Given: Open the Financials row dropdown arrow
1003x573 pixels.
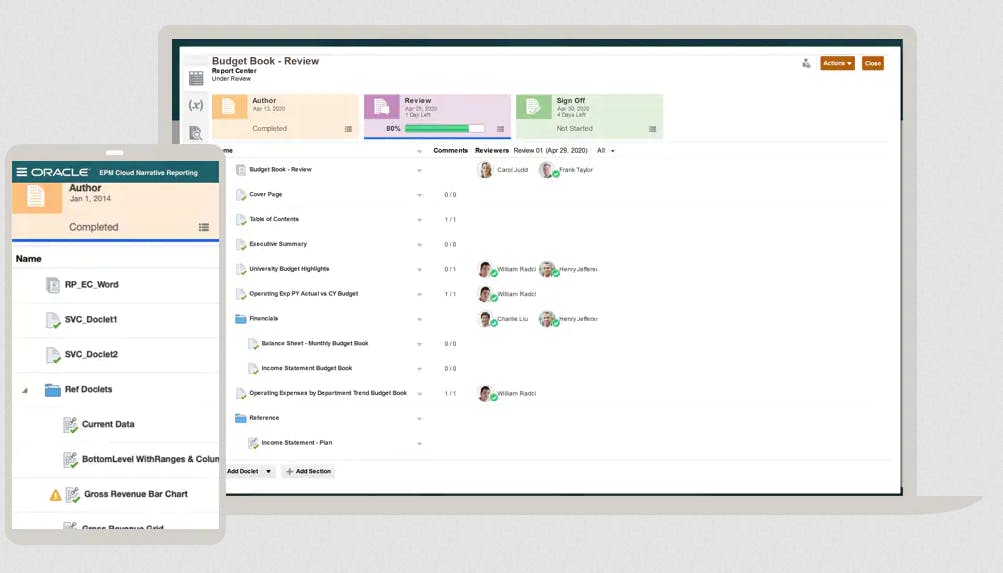Looking at the screenshot, I should tap(420, 319).
